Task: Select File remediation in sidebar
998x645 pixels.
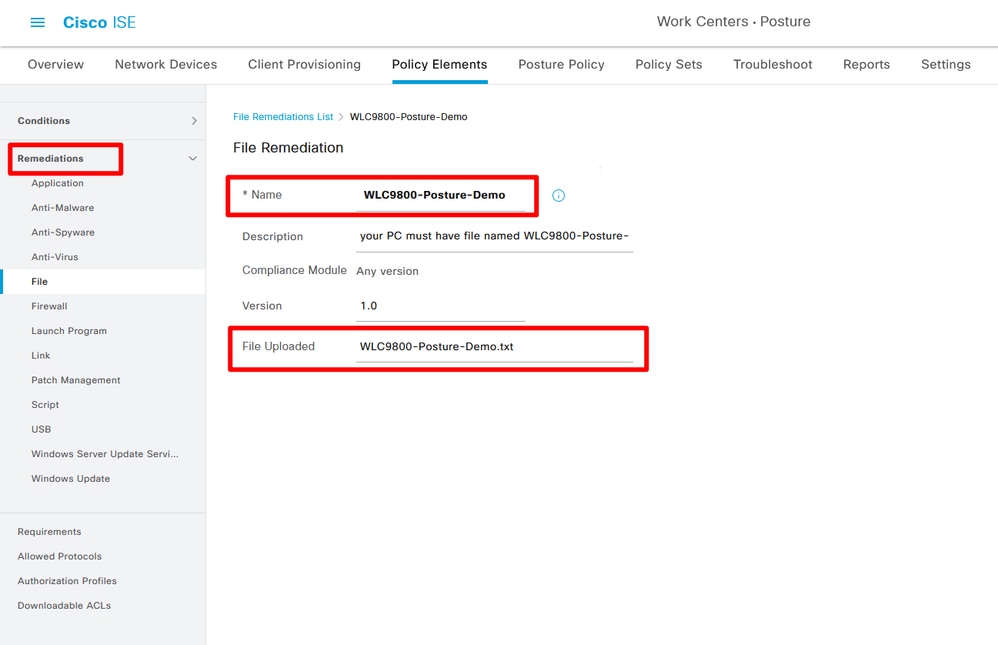Action: tap(39, 281)
